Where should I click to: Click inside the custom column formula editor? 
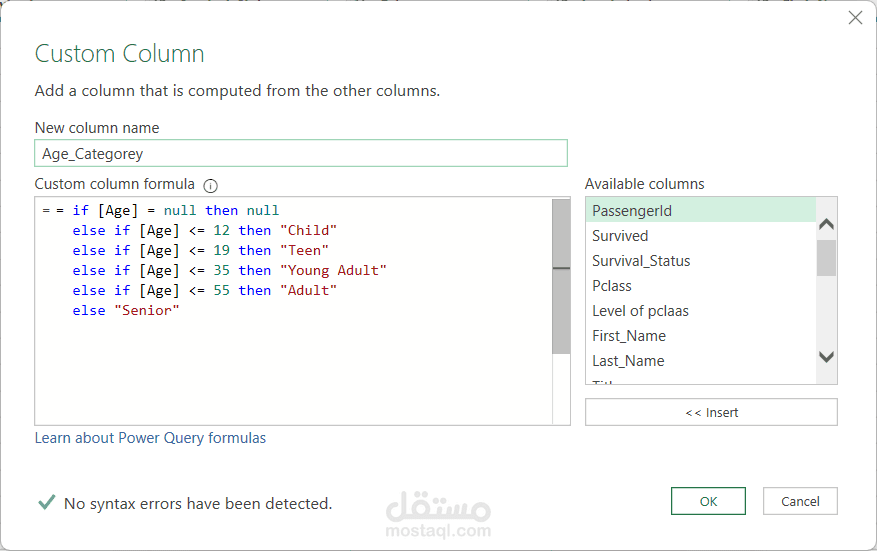pos(290,370)
